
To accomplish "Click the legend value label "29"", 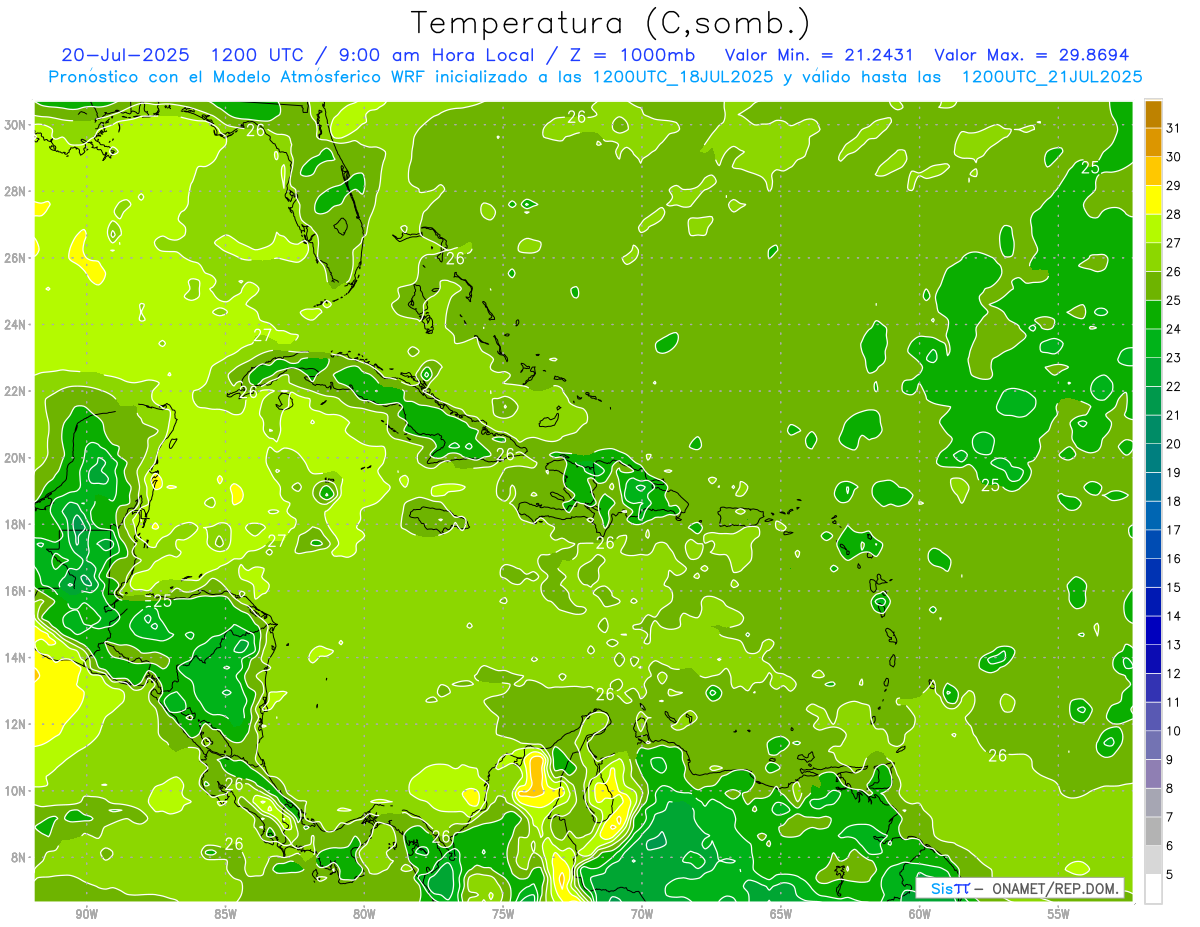I will click(x=1174, y=184).
